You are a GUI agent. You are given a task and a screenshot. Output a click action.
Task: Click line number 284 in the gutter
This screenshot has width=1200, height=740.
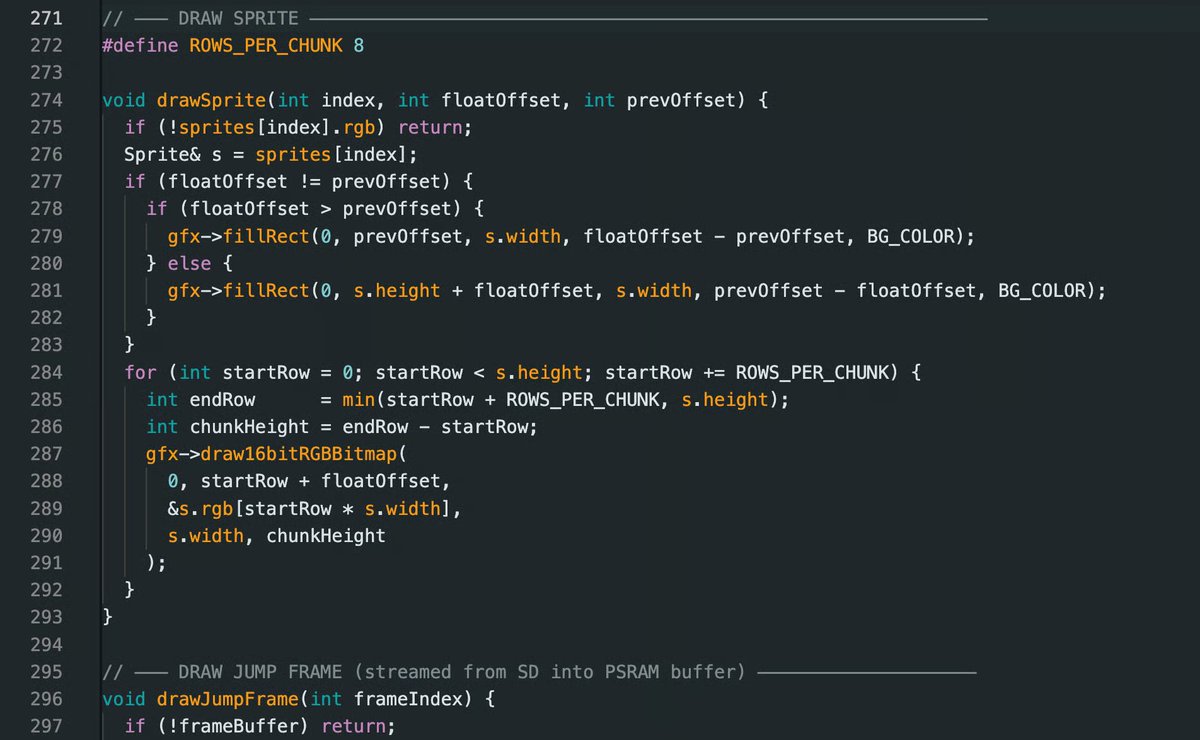[x=47, y=372]
